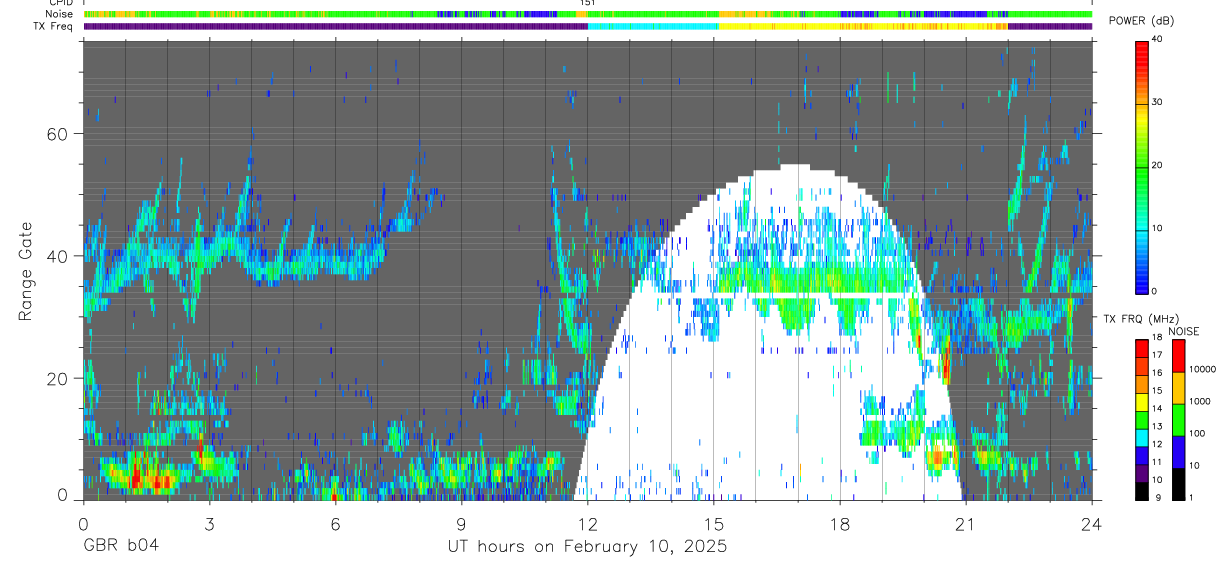This screenshot has width=1228, height=567.
Task: Click the '18' tick on the UT hours axis
Action: click(840, 523)
